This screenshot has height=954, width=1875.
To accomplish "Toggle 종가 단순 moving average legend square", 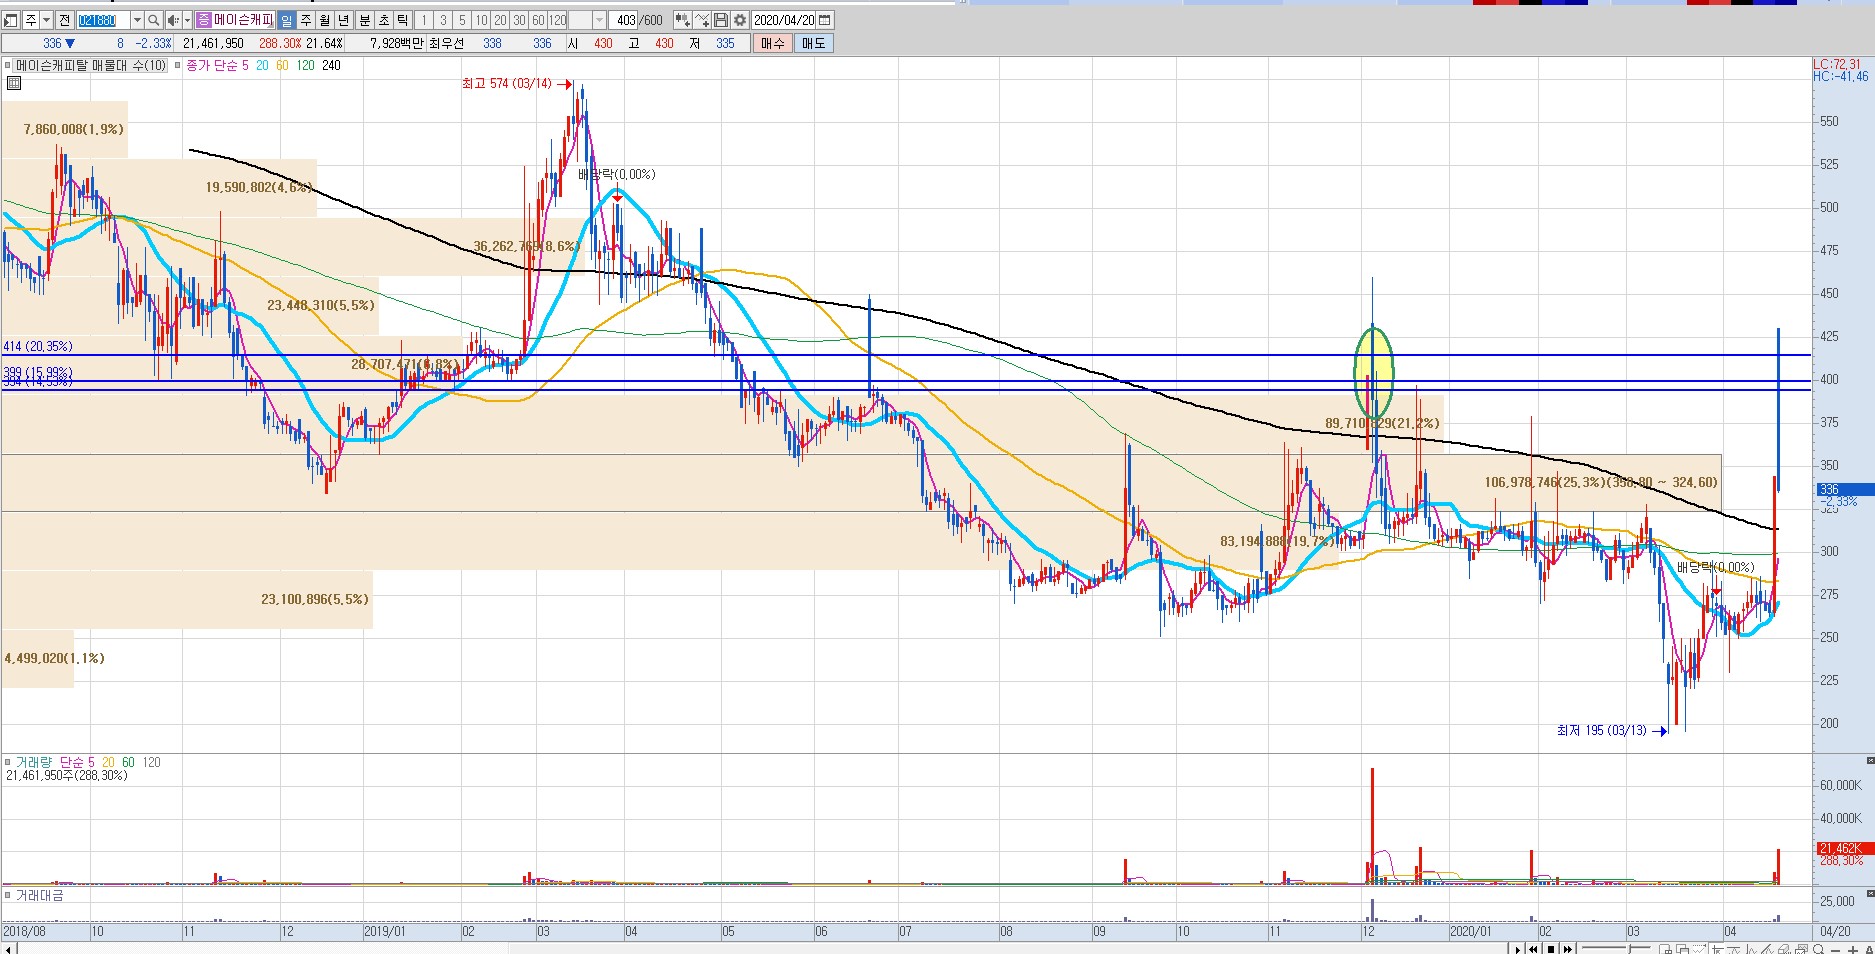I will point(178,66).
